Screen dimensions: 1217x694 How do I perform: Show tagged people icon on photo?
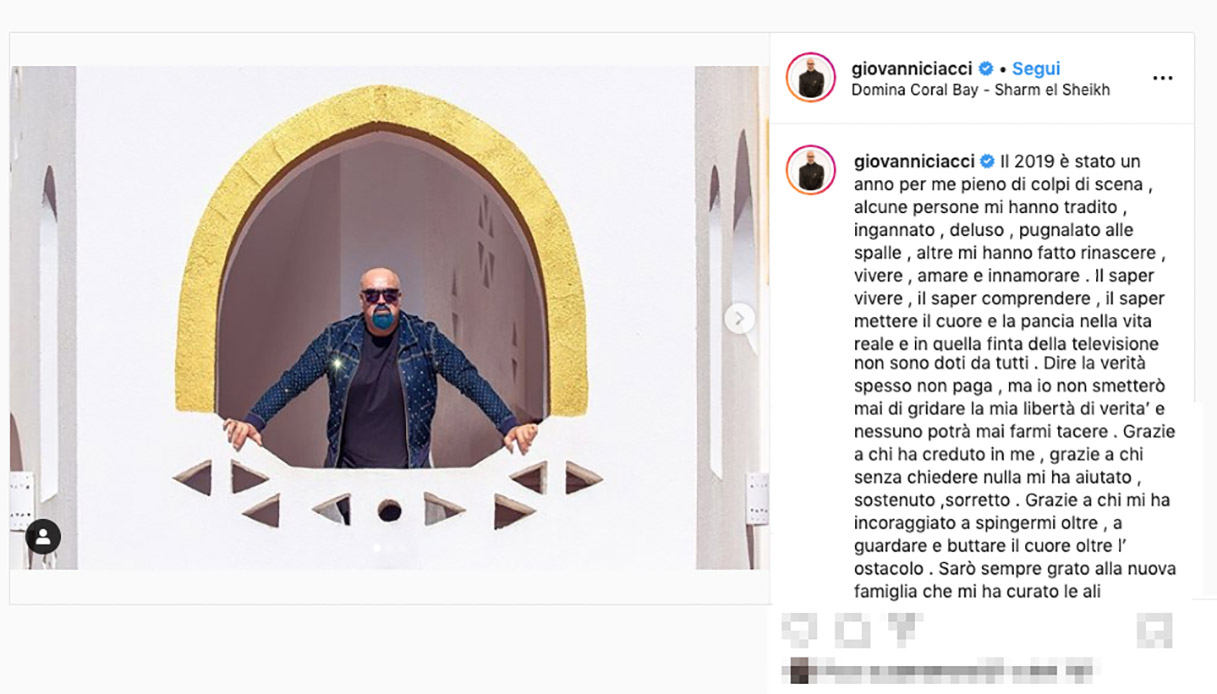(x=43, y=537)
